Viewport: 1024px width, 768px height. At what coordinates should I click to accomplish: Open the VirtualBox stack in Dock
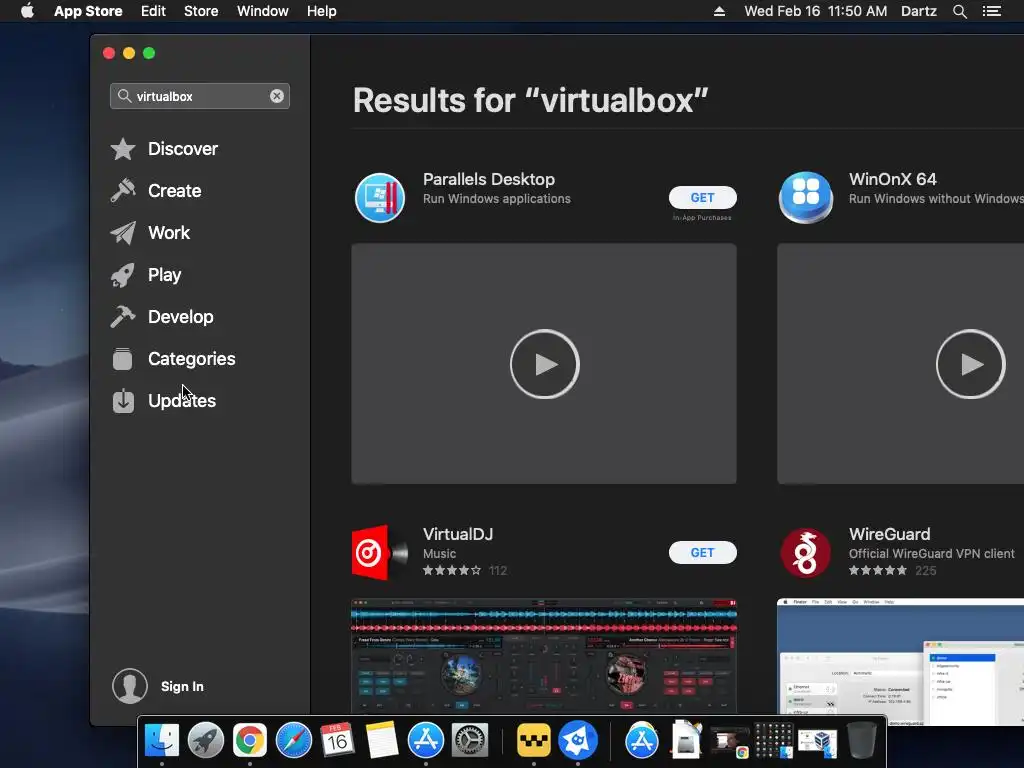818,742
